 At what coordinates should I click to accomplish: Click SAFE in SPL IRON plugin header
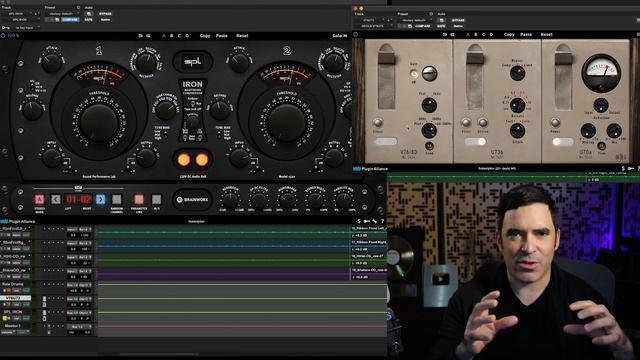coord(88,19)
